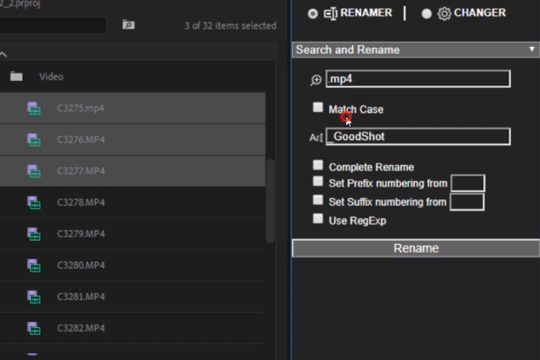
Task: Select clip name C3276.MP4
Action: pyautogui.click(x=81, y=140)
